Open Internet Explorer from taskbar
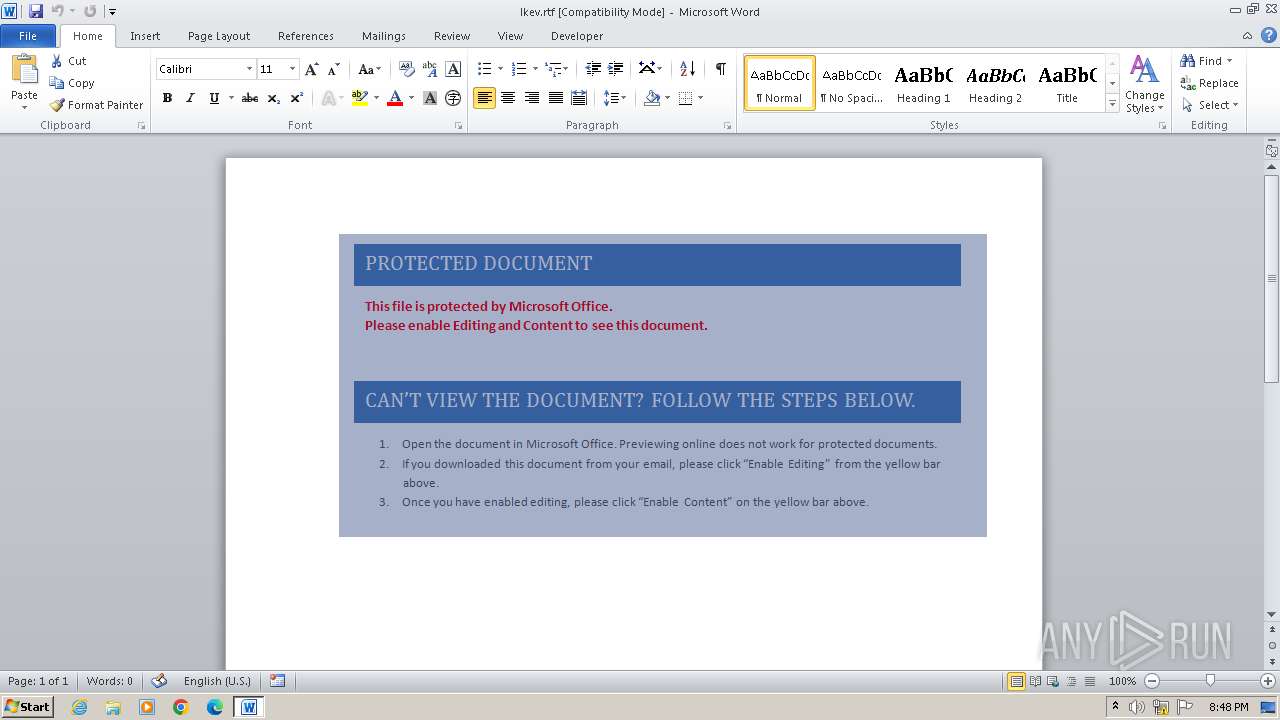Image resolution: width=1280 pixels, height=720 pixels. click(79, 707)
